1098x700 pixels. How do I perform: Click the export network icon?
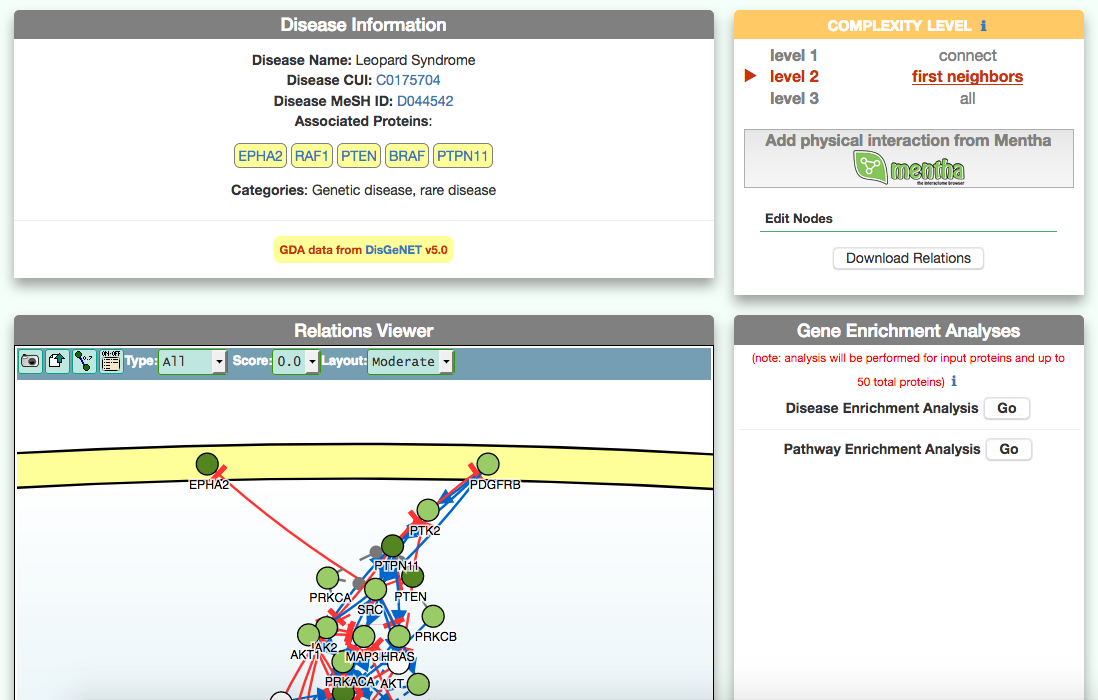point(57,362)
